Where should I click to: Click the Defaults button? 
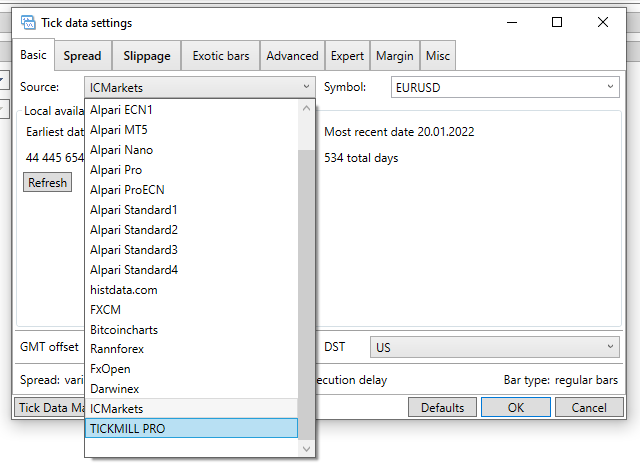pos(442,407)
